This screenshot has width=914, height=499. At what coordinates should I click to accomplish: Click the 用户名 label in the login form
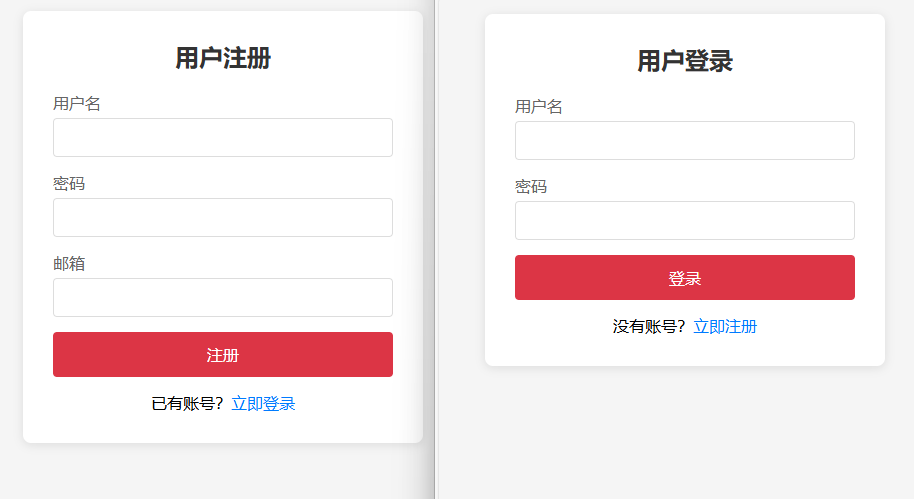point(539,107)
